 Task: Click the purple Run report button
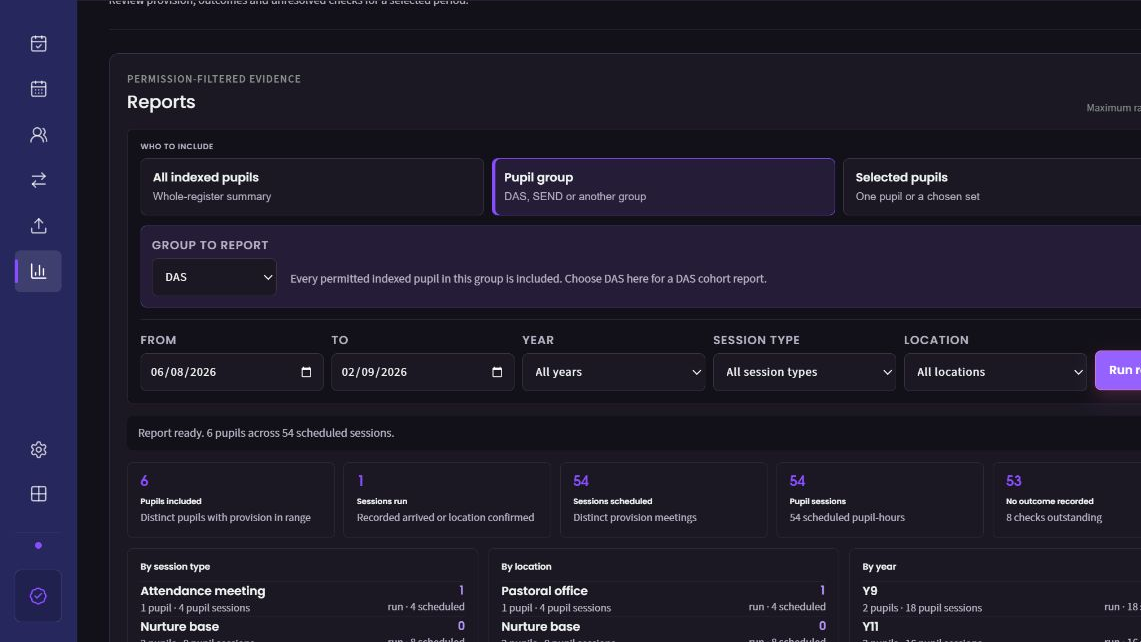1118,370
